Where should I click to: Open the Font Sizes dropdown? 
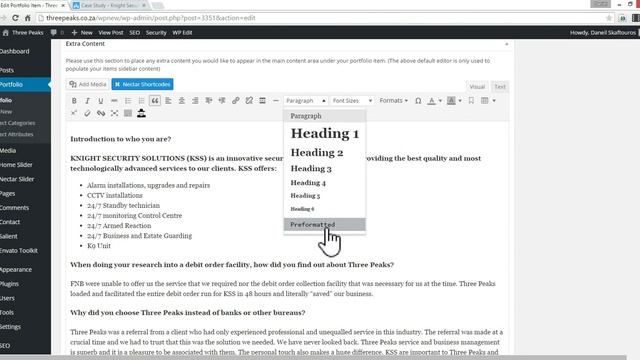click(x=352, y=101)
